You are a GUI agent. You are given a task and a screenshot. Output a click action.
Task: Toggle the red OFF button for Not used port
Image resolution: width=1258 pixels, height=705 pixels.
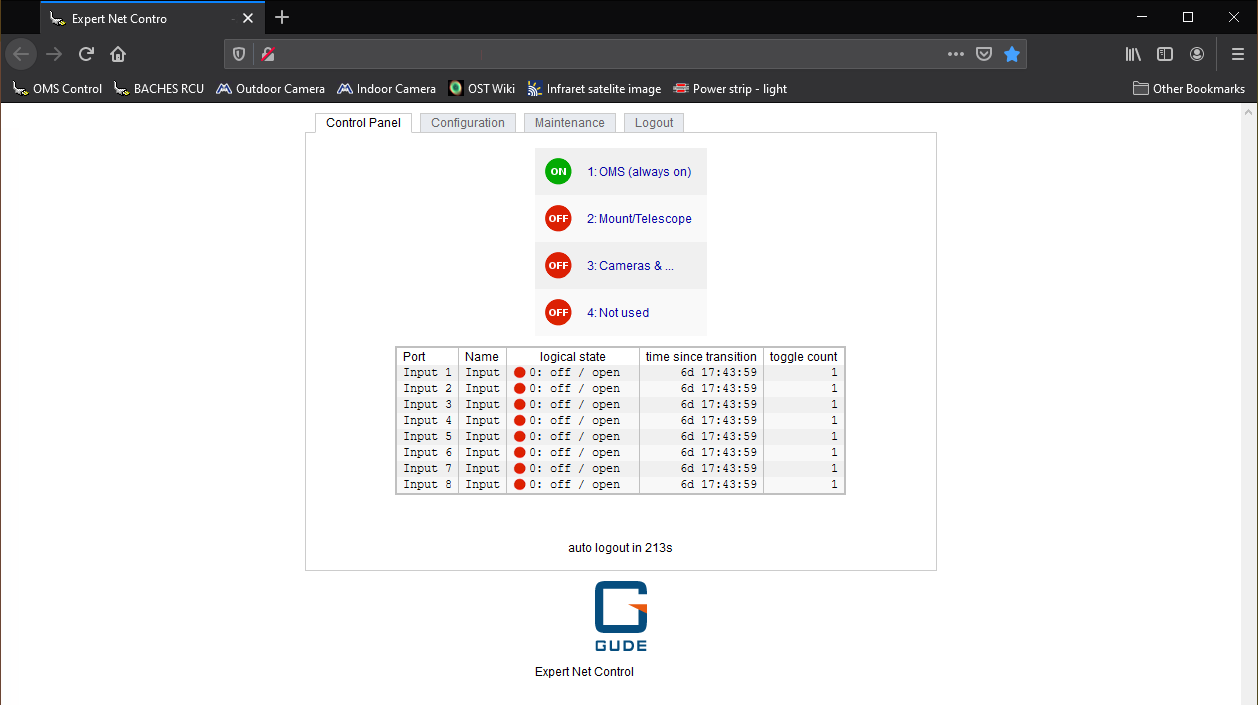(x=558, y=313)
